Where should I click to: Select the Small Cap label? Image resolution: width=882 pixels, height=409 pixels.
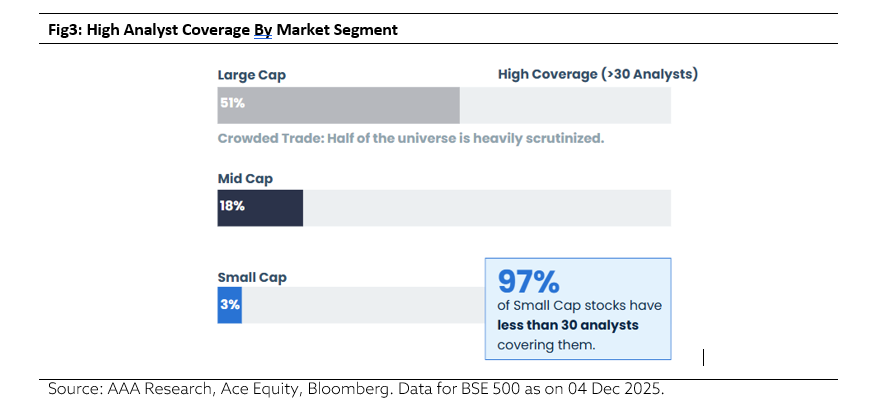(252, 277)
